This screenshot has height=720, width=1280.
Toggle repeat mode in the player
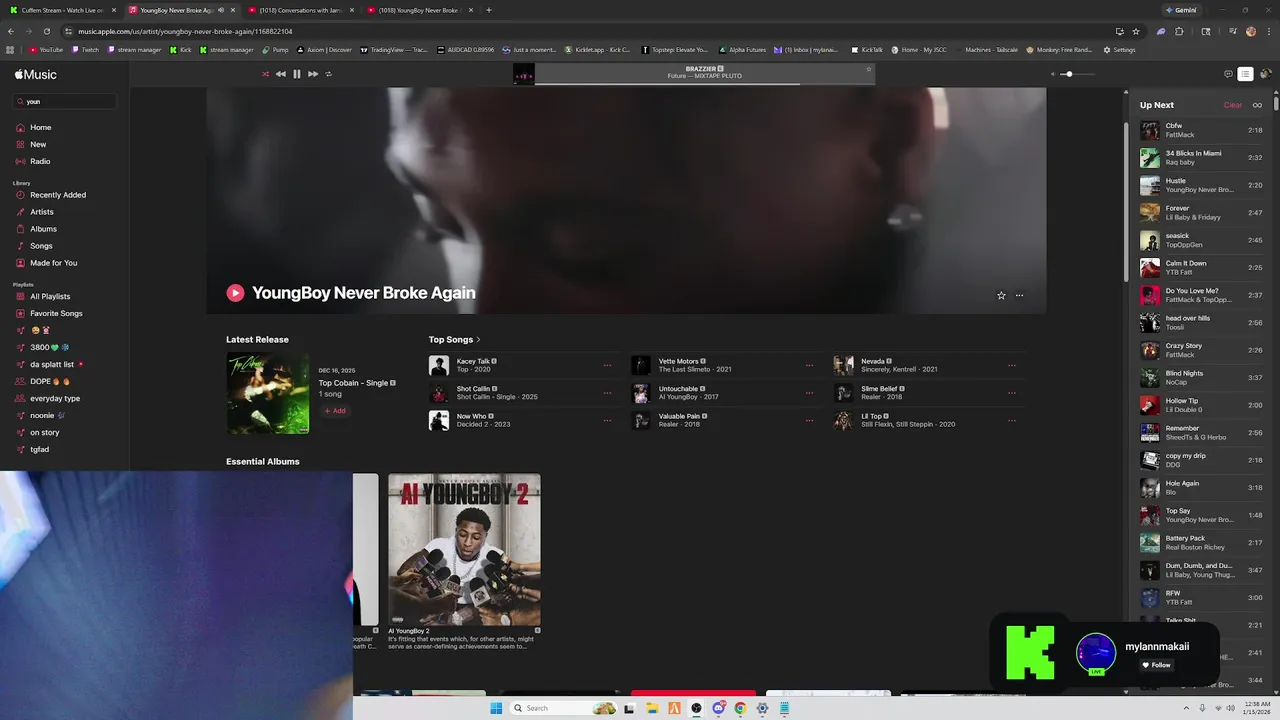(x=328, y=74)
